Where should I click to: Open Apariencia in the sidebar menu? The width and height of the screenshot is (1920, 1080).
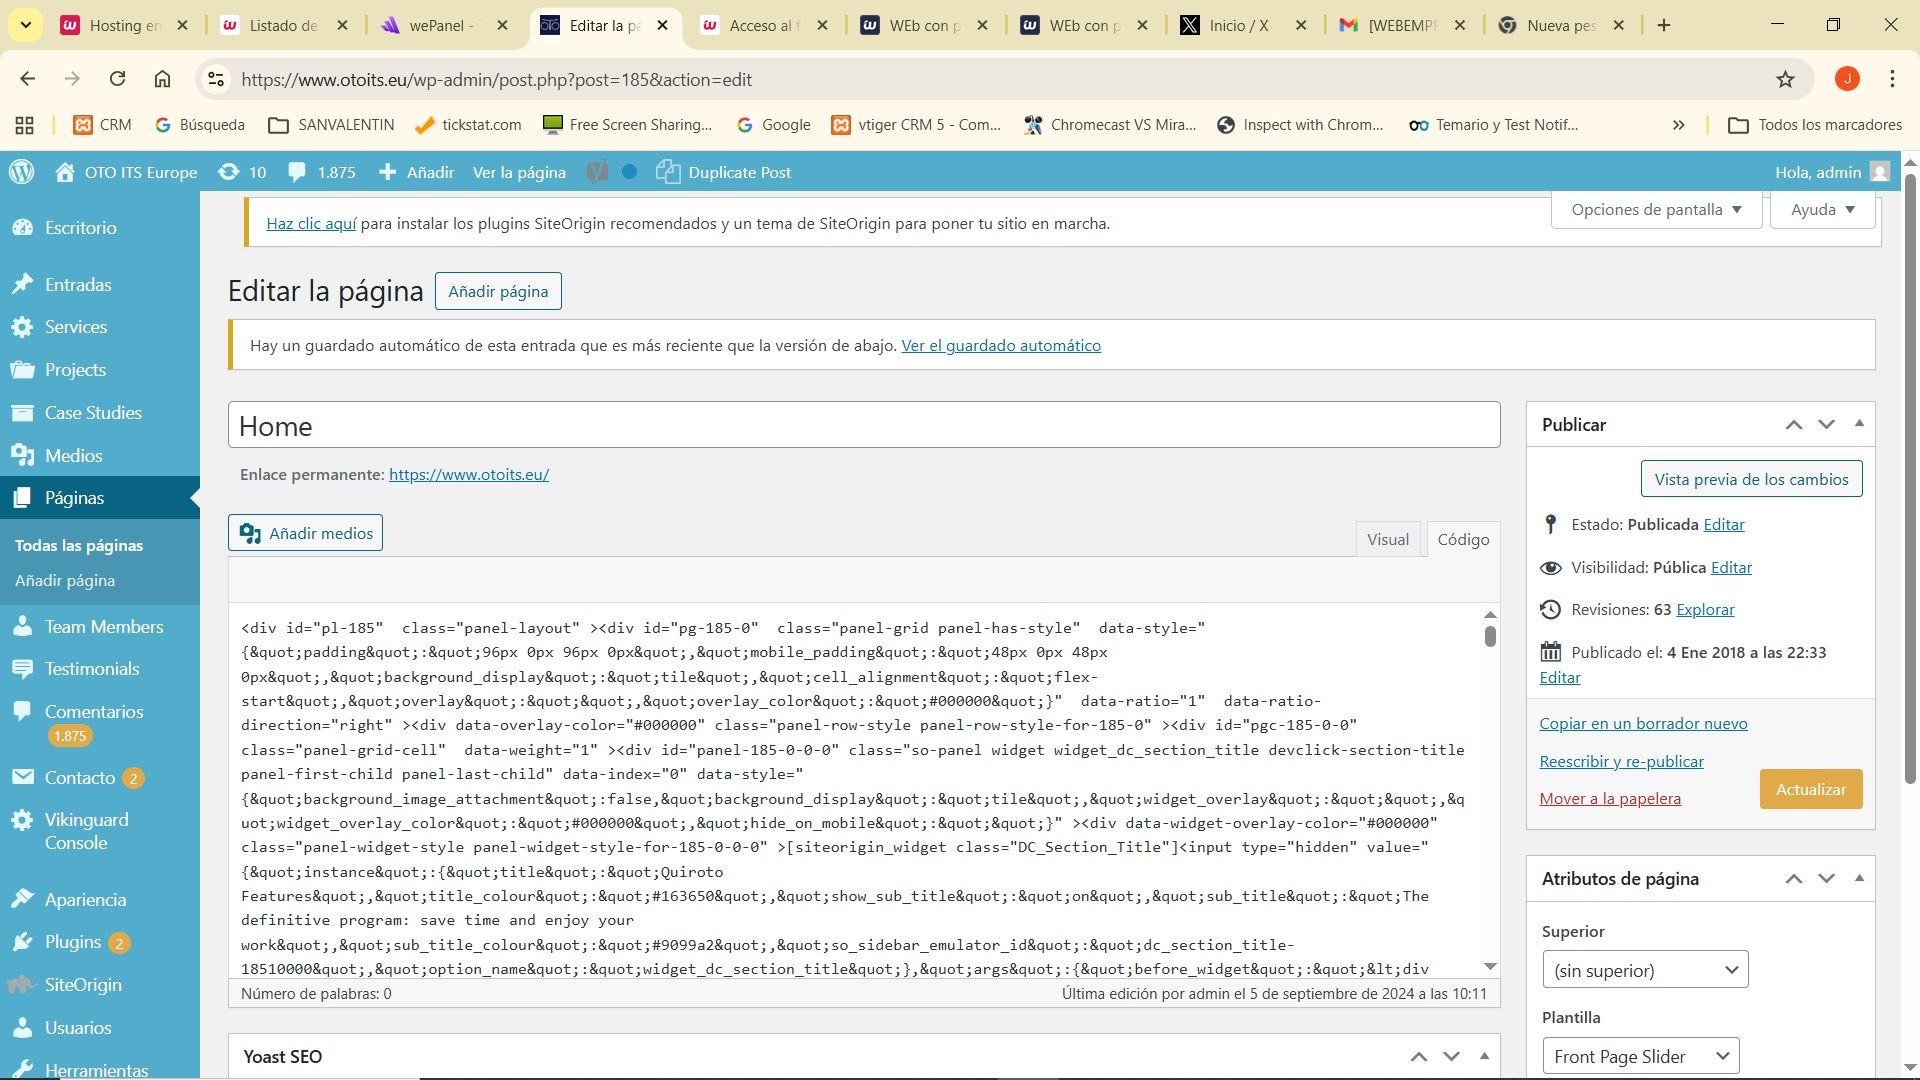click(85, 899)
